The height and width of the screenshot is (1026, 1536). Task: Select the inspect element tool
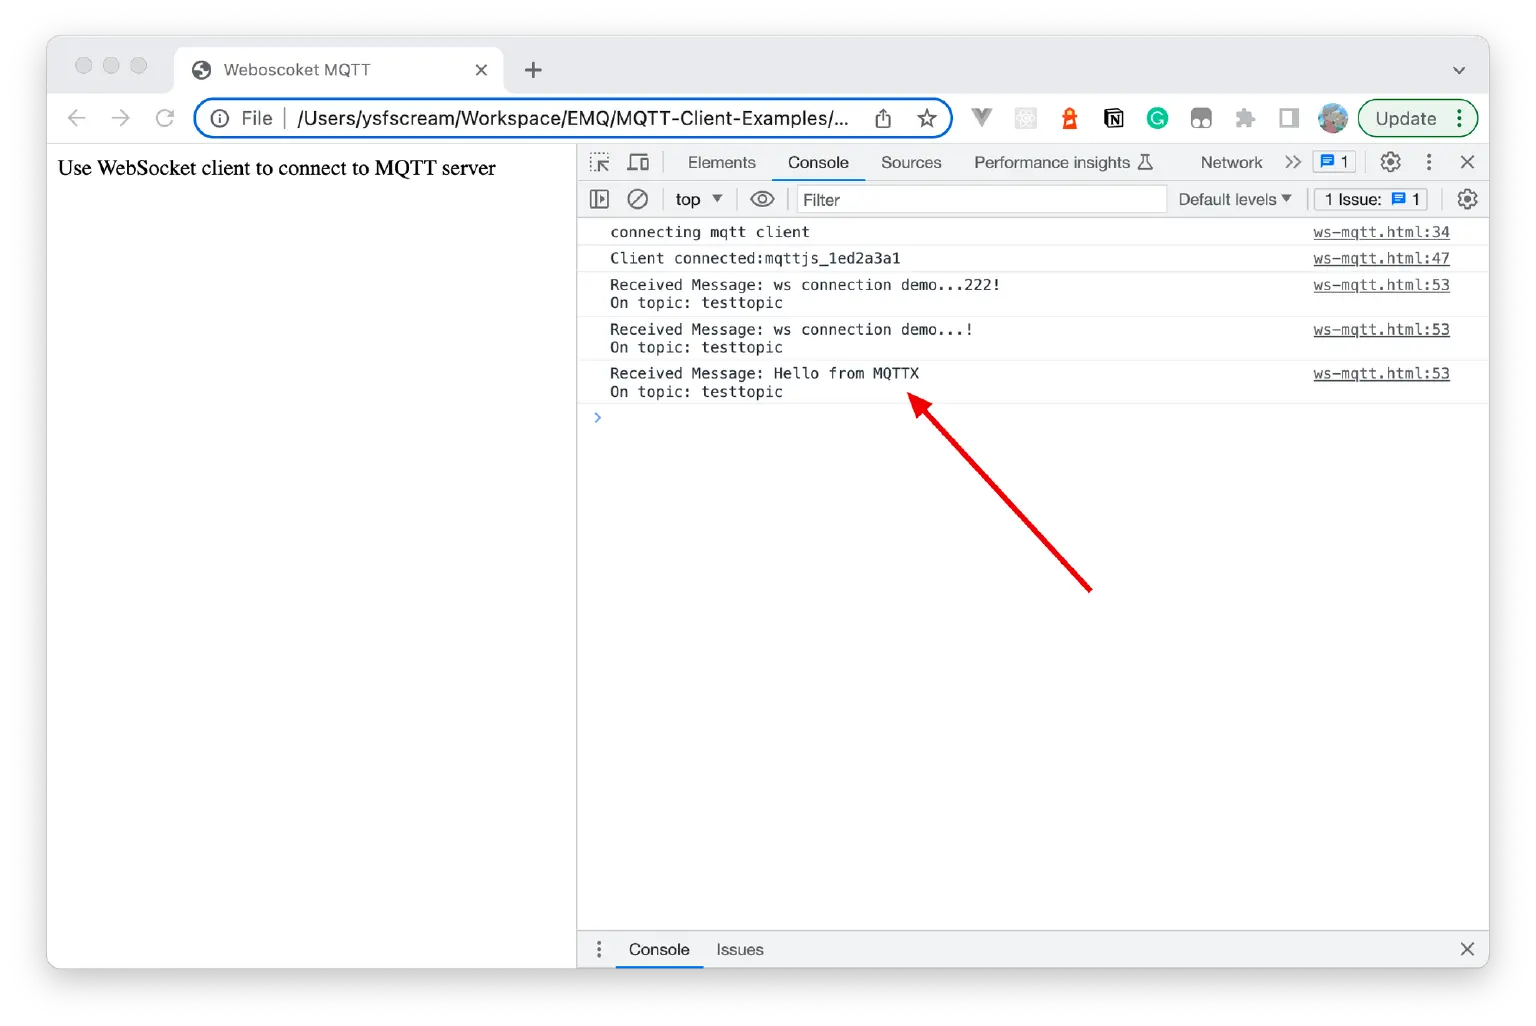pos(600,161)
